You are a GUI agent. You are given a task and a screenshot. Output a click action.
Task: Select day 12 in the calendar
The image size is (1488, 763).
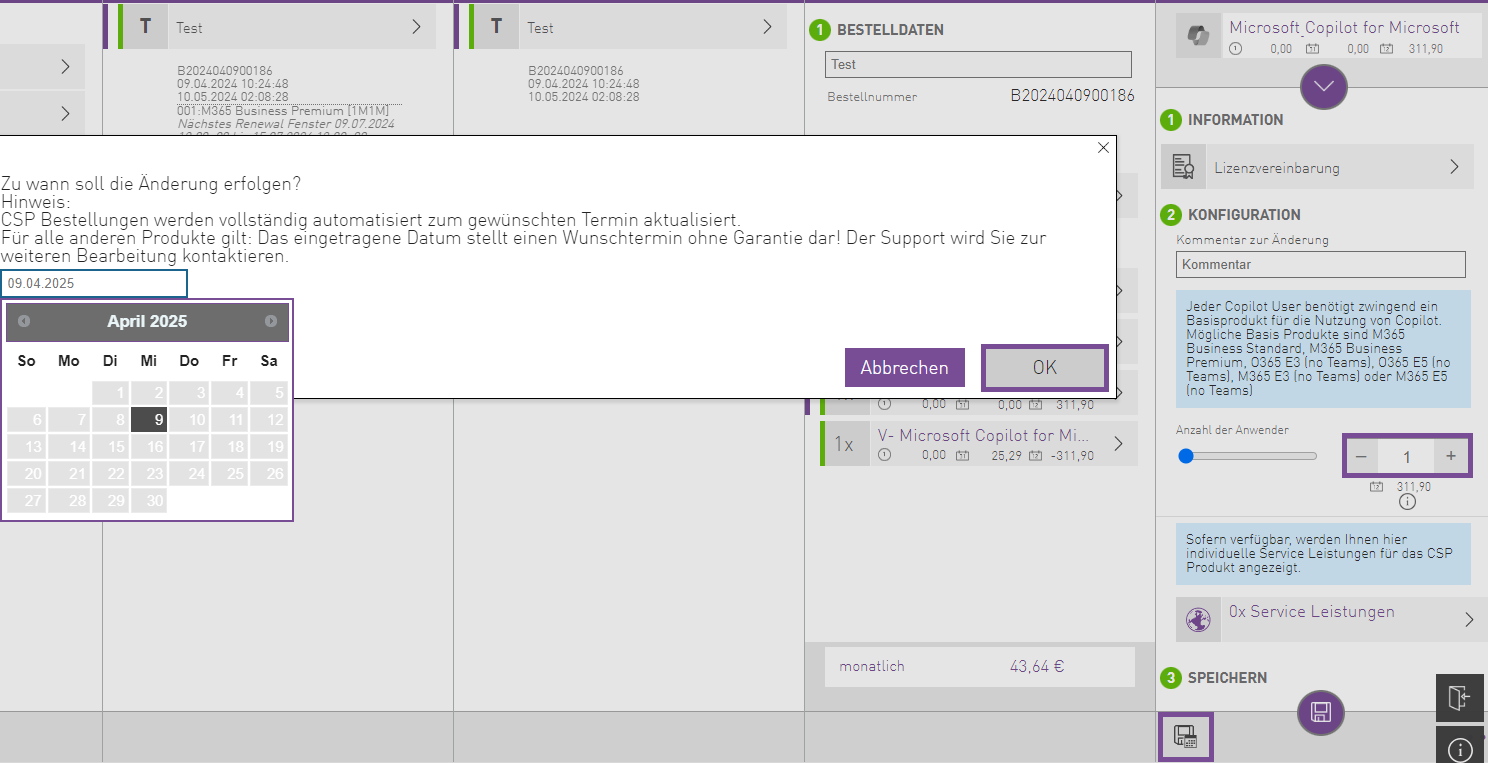click(x=269, y=420)
